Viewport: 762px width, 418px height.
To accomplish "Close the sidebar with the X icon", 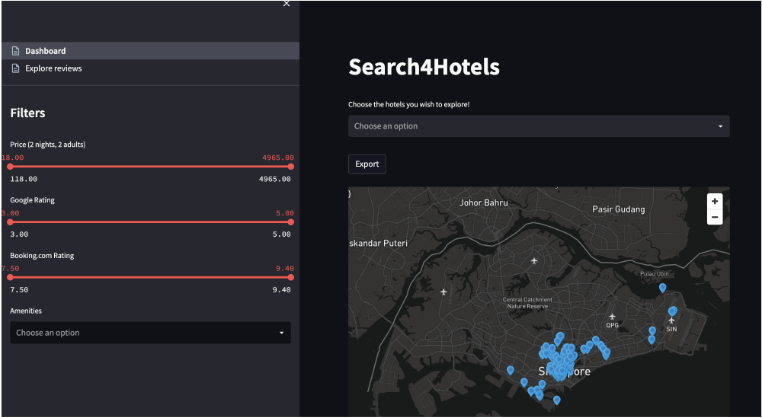I will pos(286,4).
